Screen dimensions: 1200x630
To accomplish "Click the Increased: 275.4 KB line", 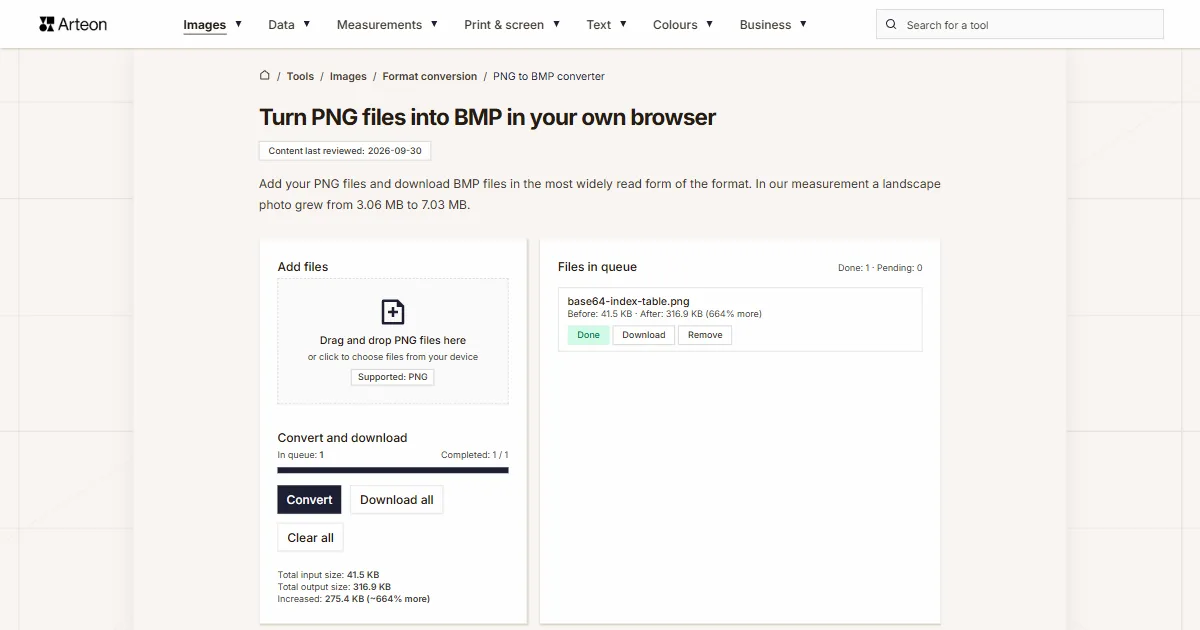I will click(353, 599).
